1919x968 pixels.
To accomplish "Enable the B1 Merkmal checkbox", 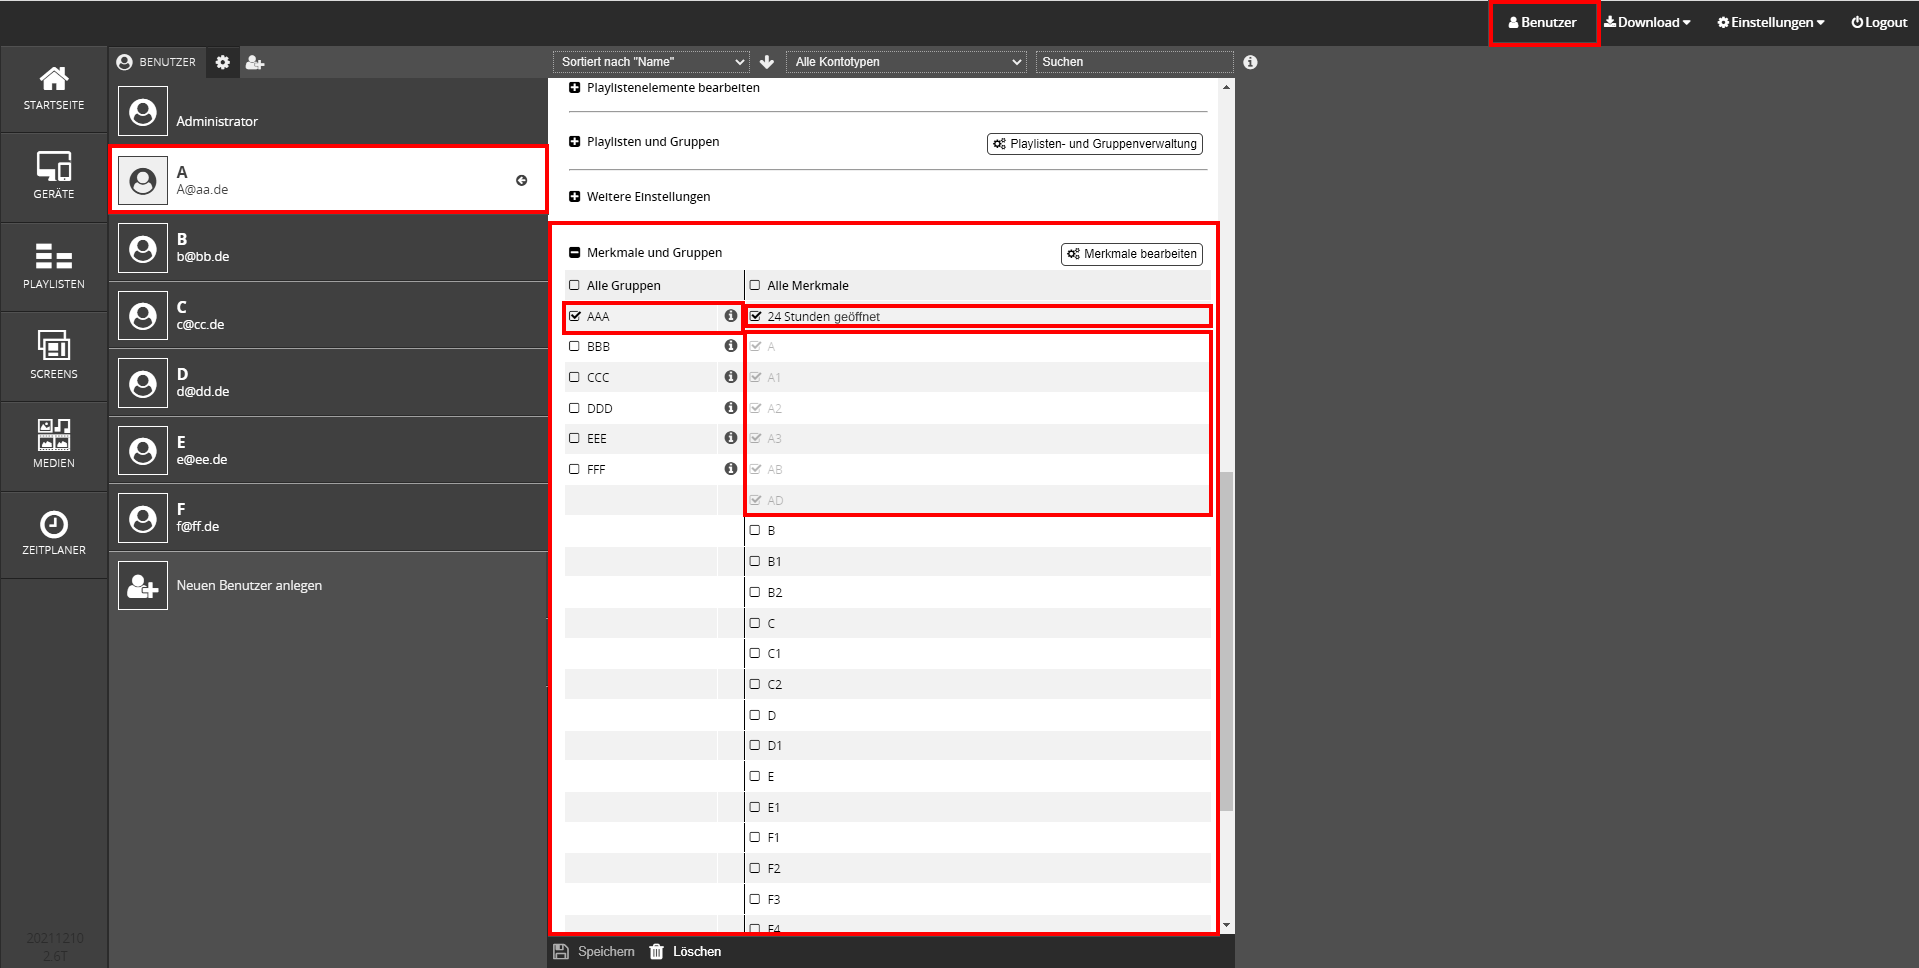I will tap(755, 561).
